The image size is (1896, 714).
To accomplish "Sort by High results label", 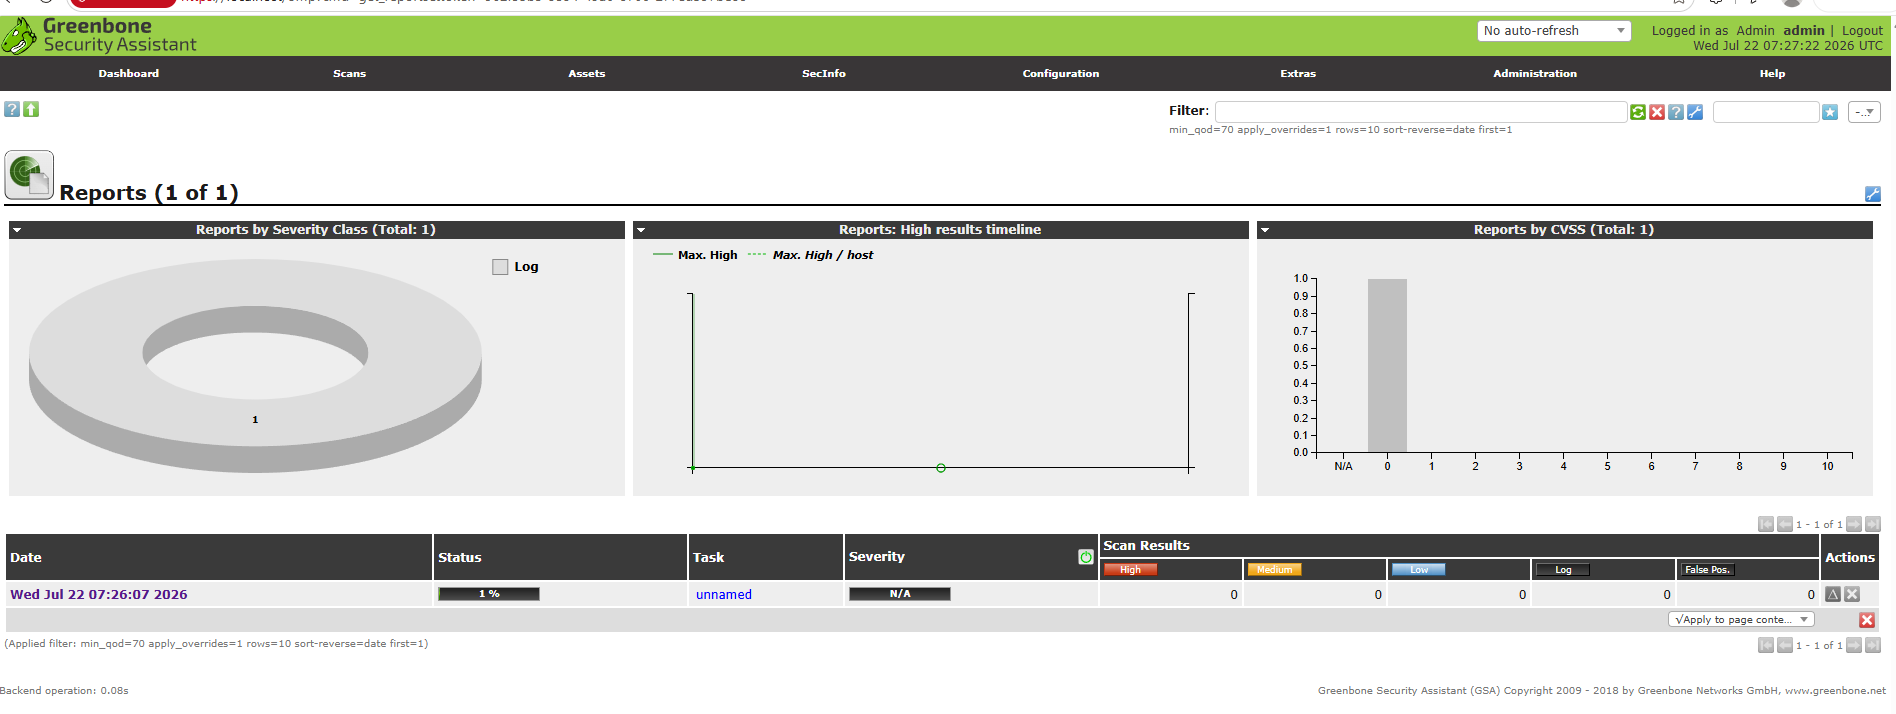I will click(x=1130, y=570).
